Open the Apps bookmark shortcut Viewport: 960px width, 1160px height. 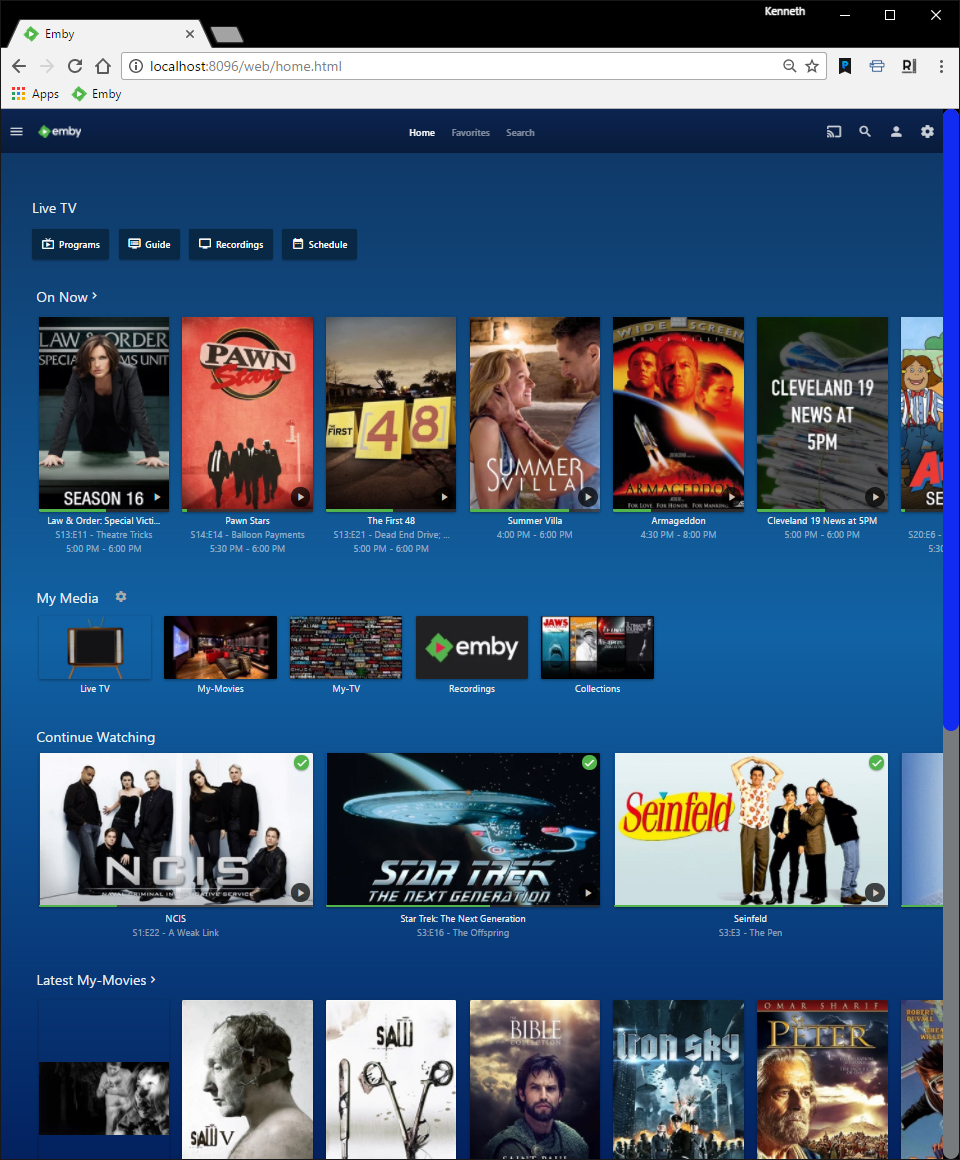point(35,94)
